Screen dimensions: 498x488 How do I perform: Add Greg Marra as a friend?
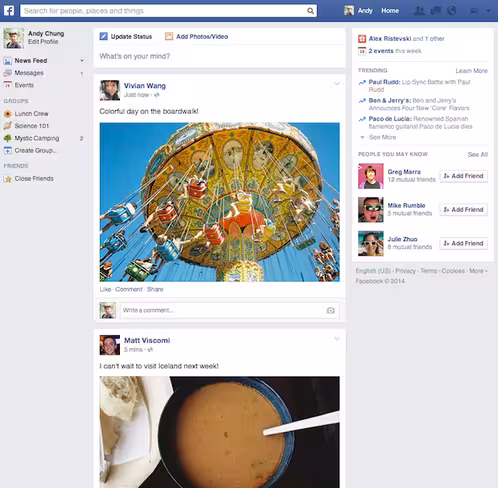pyautogui.click(x=463, y=176)
